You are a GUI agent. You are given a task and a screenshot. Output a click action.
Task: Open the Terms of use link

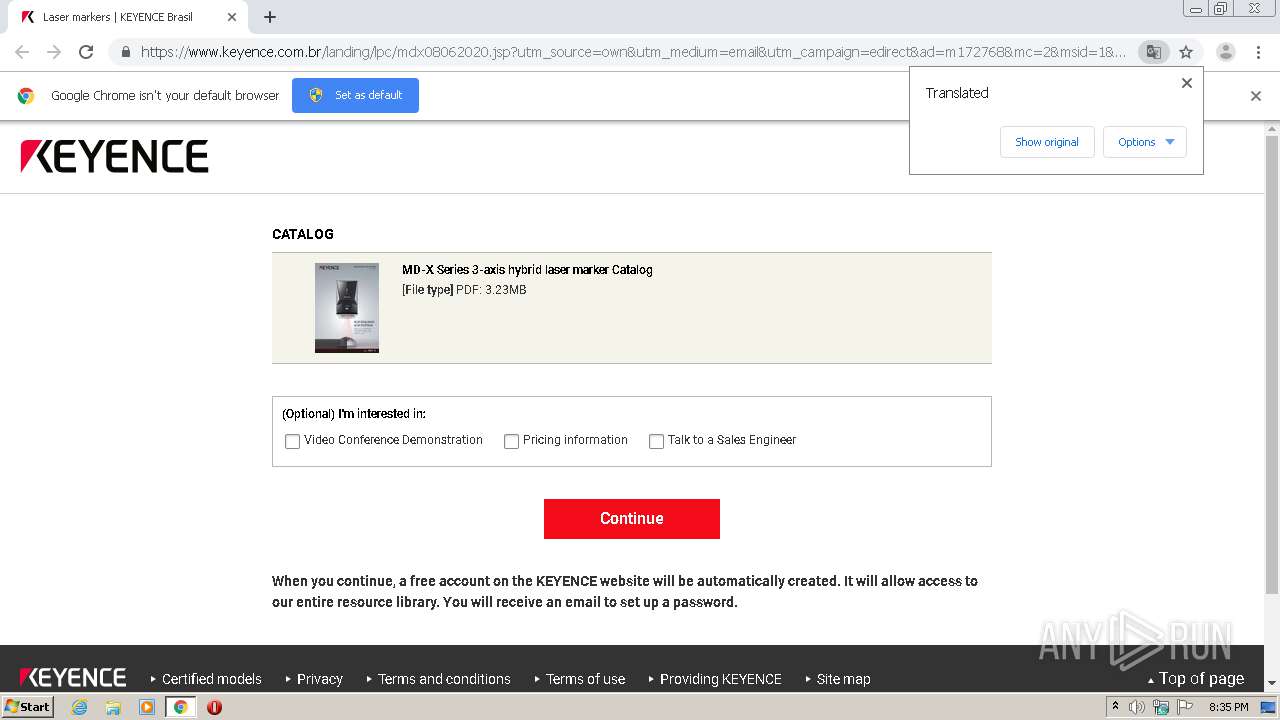pos(586,679)
